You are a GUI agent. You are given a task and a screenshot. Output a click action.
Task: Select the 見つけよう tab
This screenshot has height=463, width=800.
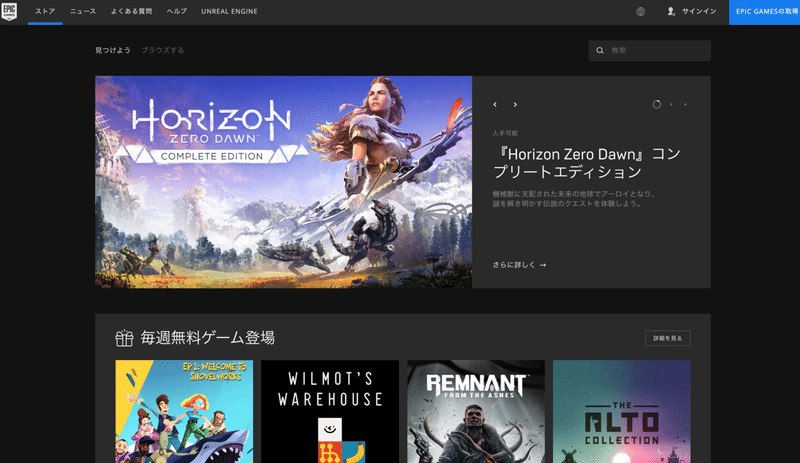(113, 50)
